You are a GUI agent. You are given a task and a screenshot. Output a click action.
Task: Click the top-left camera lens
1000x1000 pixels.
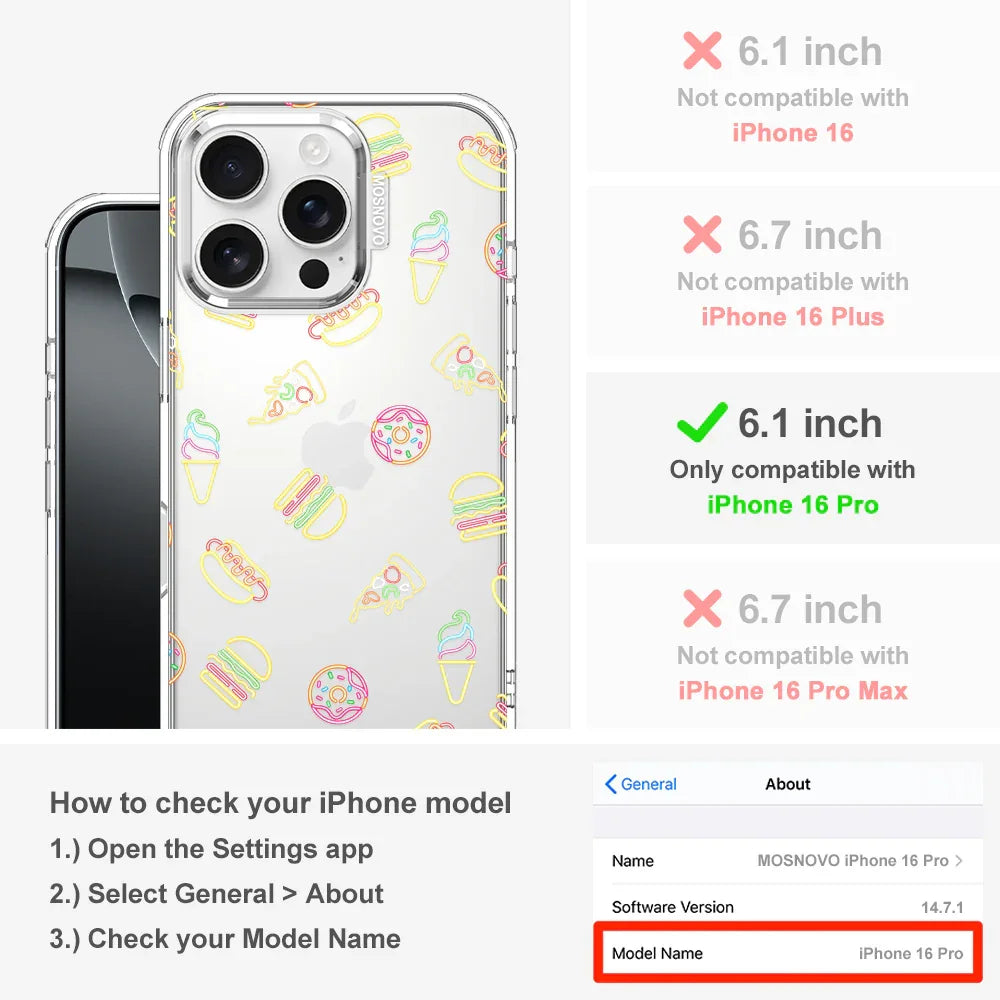pos(232,166)
